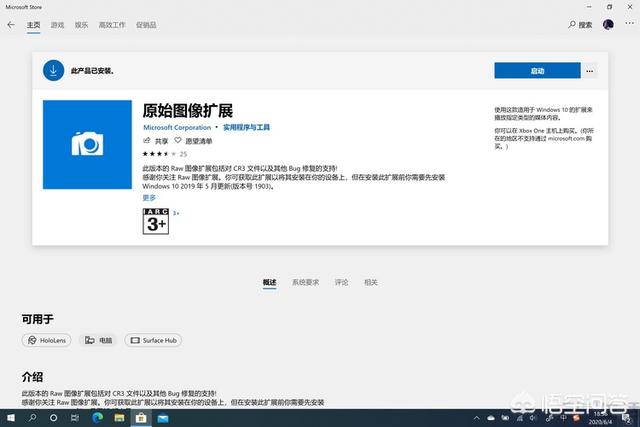
Task: Click the battery tray icon
Action: 505,418
